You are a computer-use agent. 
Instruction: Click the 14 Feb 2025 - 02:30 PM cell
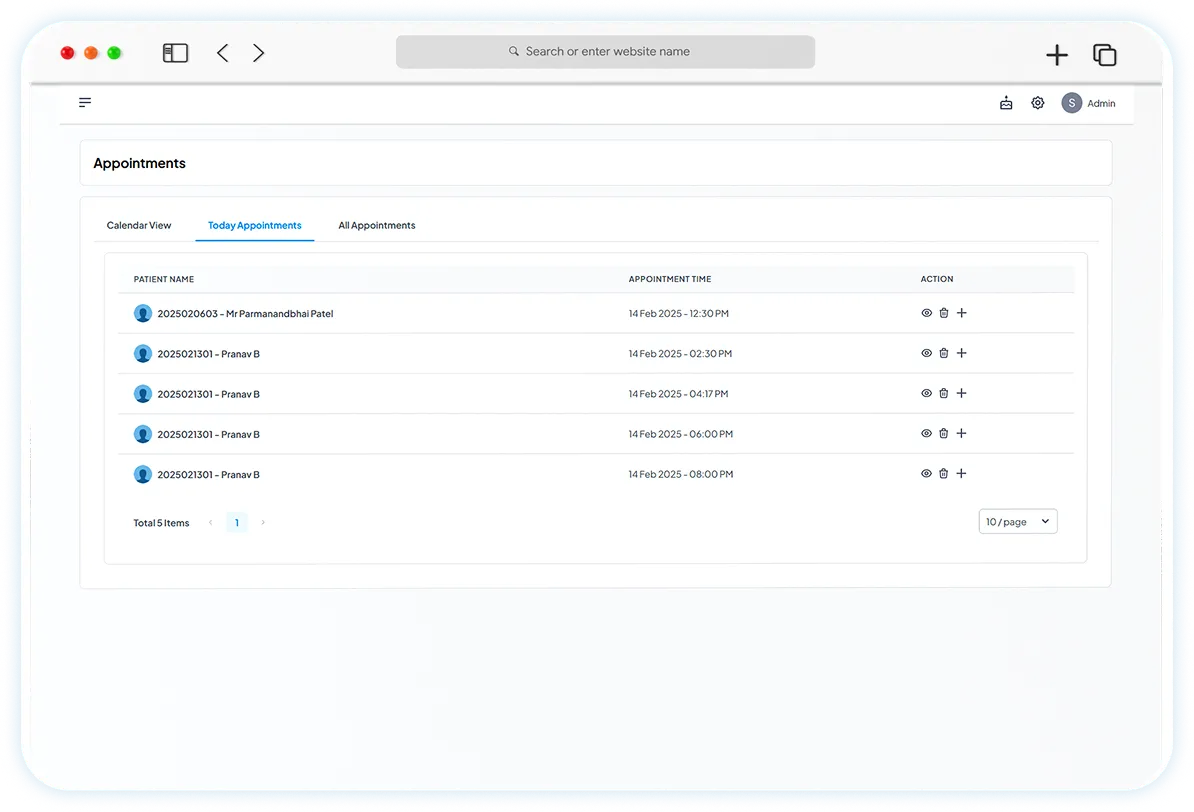pos(680,354)
